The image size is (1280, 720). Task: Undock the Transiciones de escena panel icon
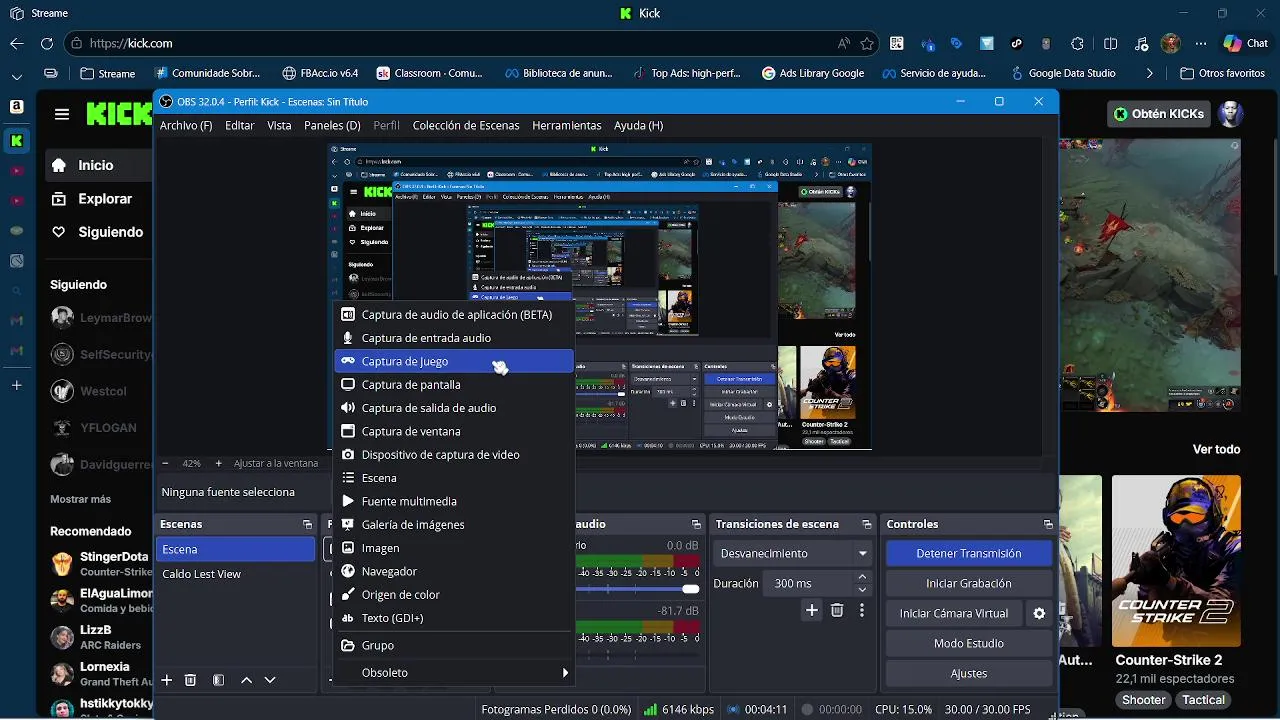(867, 524)
